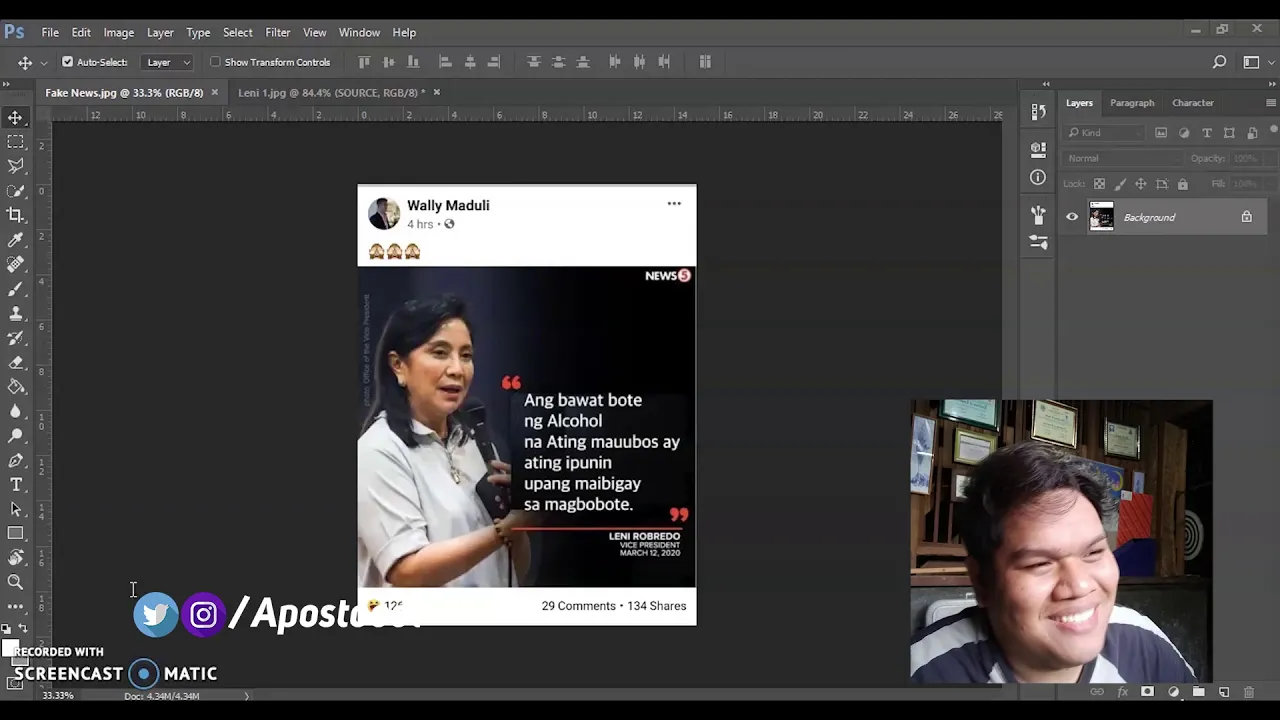Screen dimensions: 1280x720
Task: Open the Normal blend mode dropdown
Action: 1121,158
